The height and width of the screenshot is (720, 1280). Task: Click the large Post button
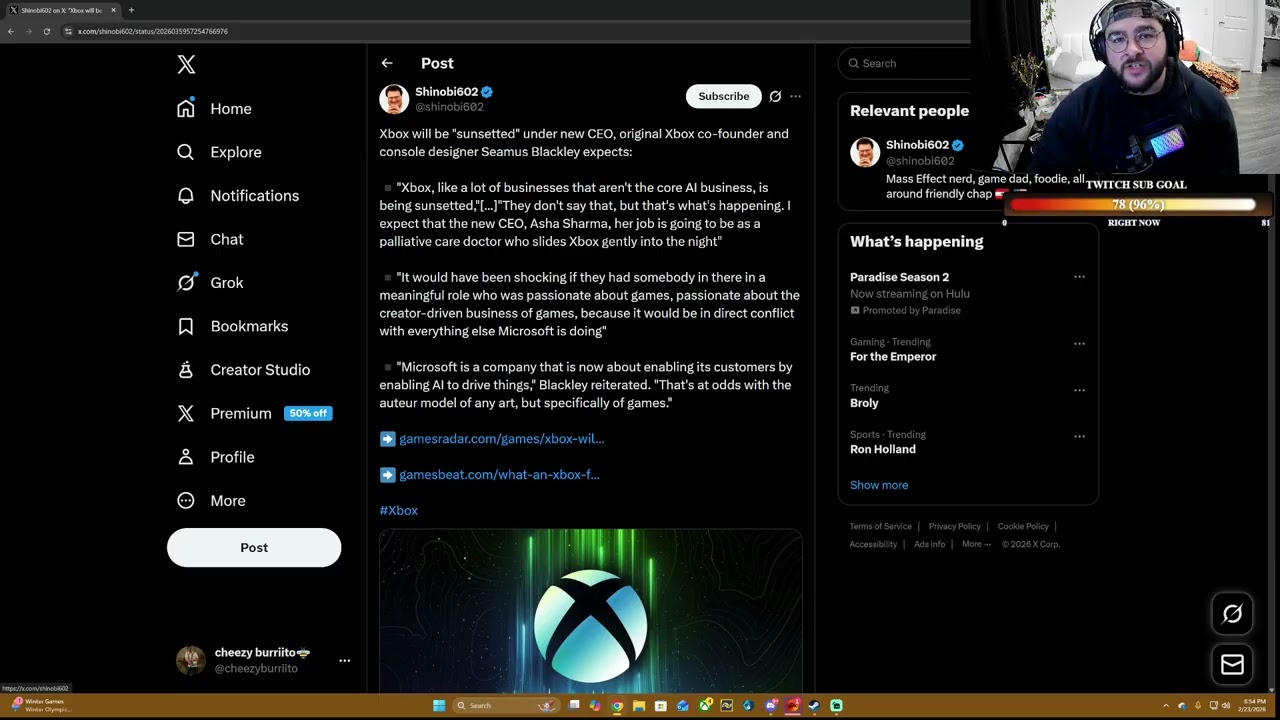coord(254,548)
